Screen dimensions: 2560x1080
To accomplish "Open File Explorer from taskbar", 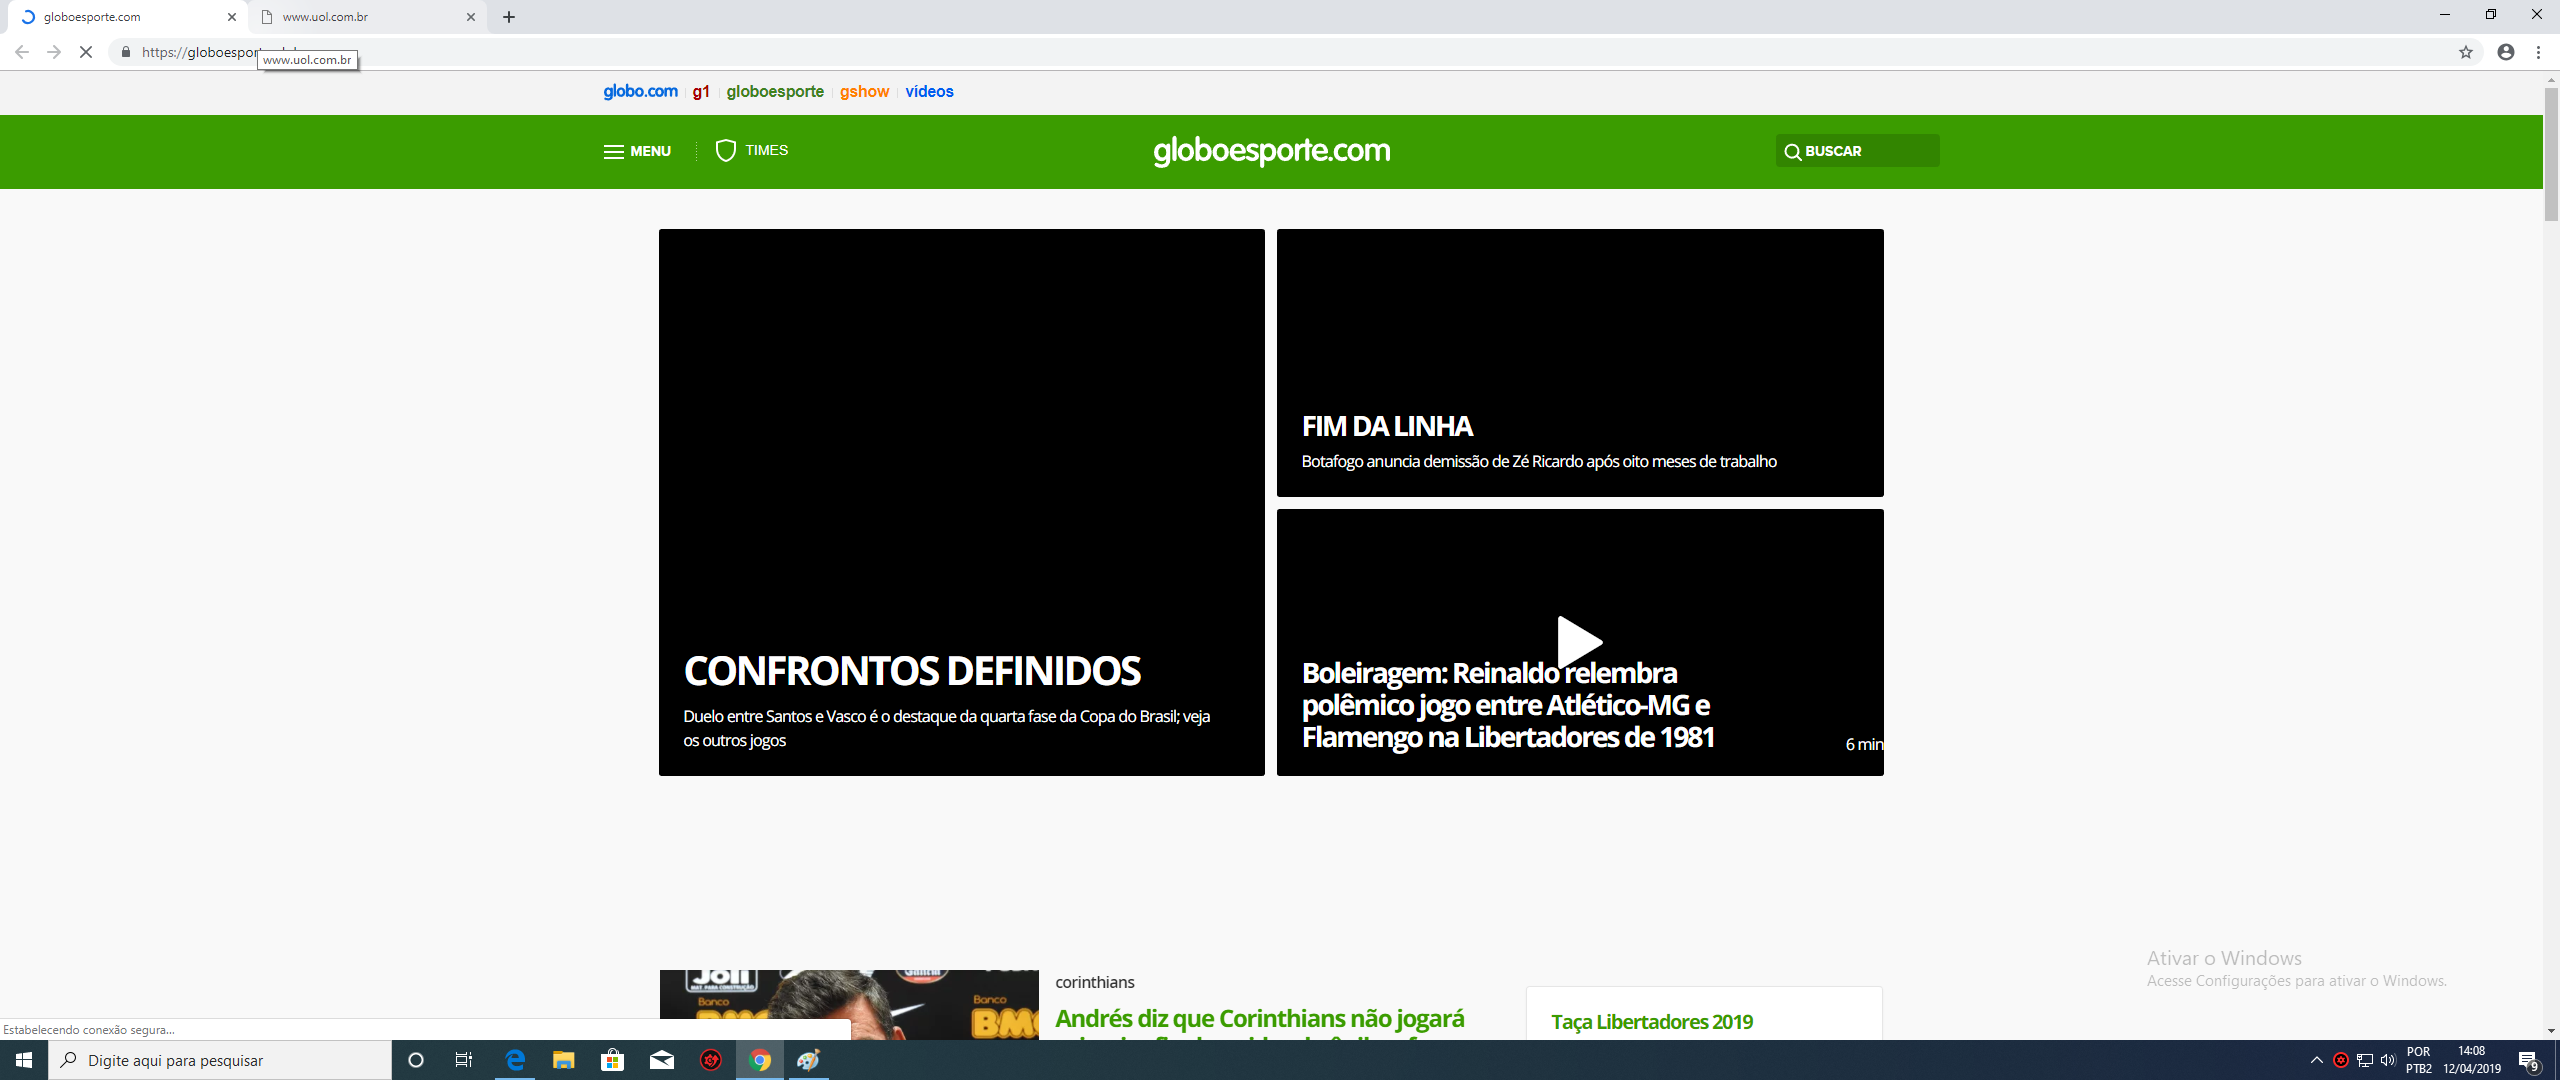I will [x=564, y=1060].
